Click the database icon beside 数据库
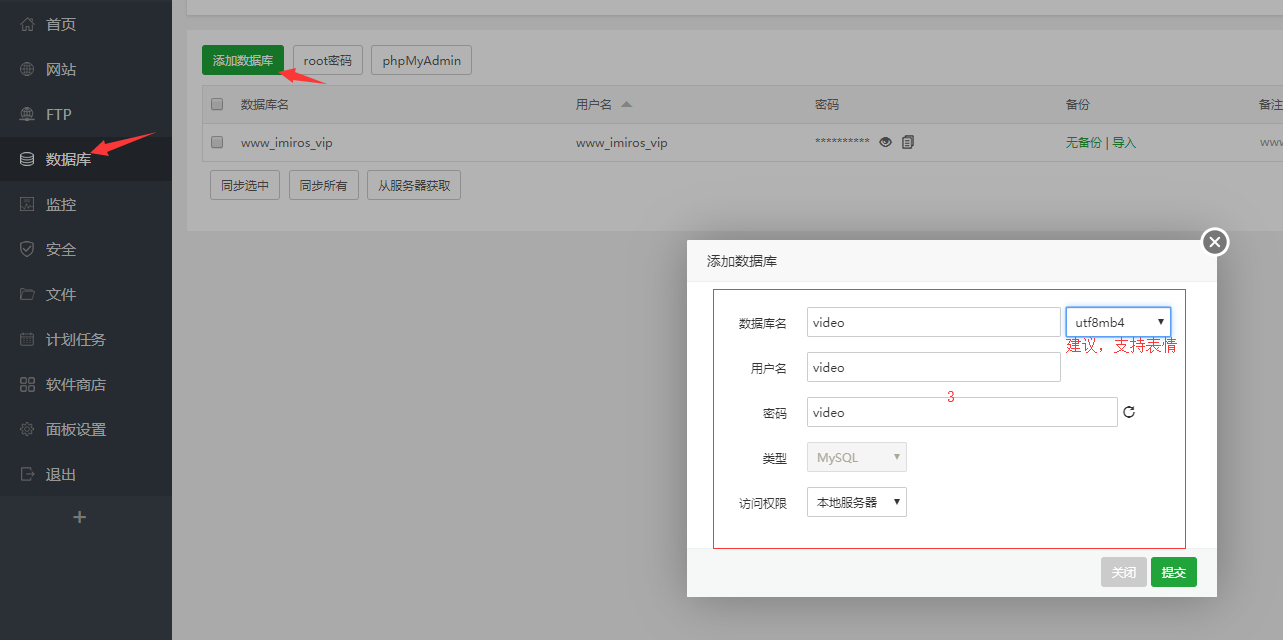The width and height of the screenshot is (1283, 640). pyautogui.click(x=27, y=159)
